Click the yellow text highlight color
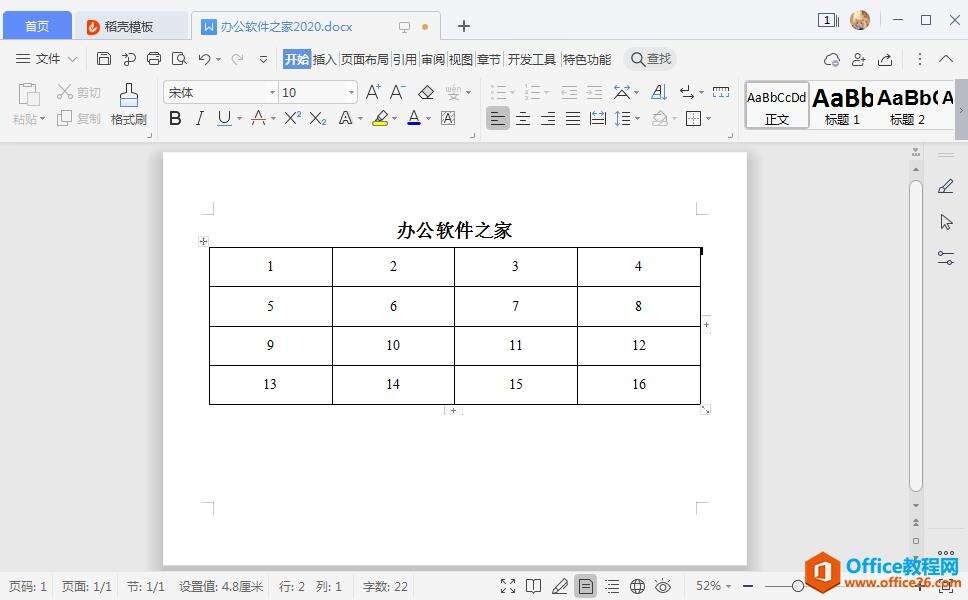Image resolution: width=968 pixels, height=600 pixels. [x=380, y=118]
